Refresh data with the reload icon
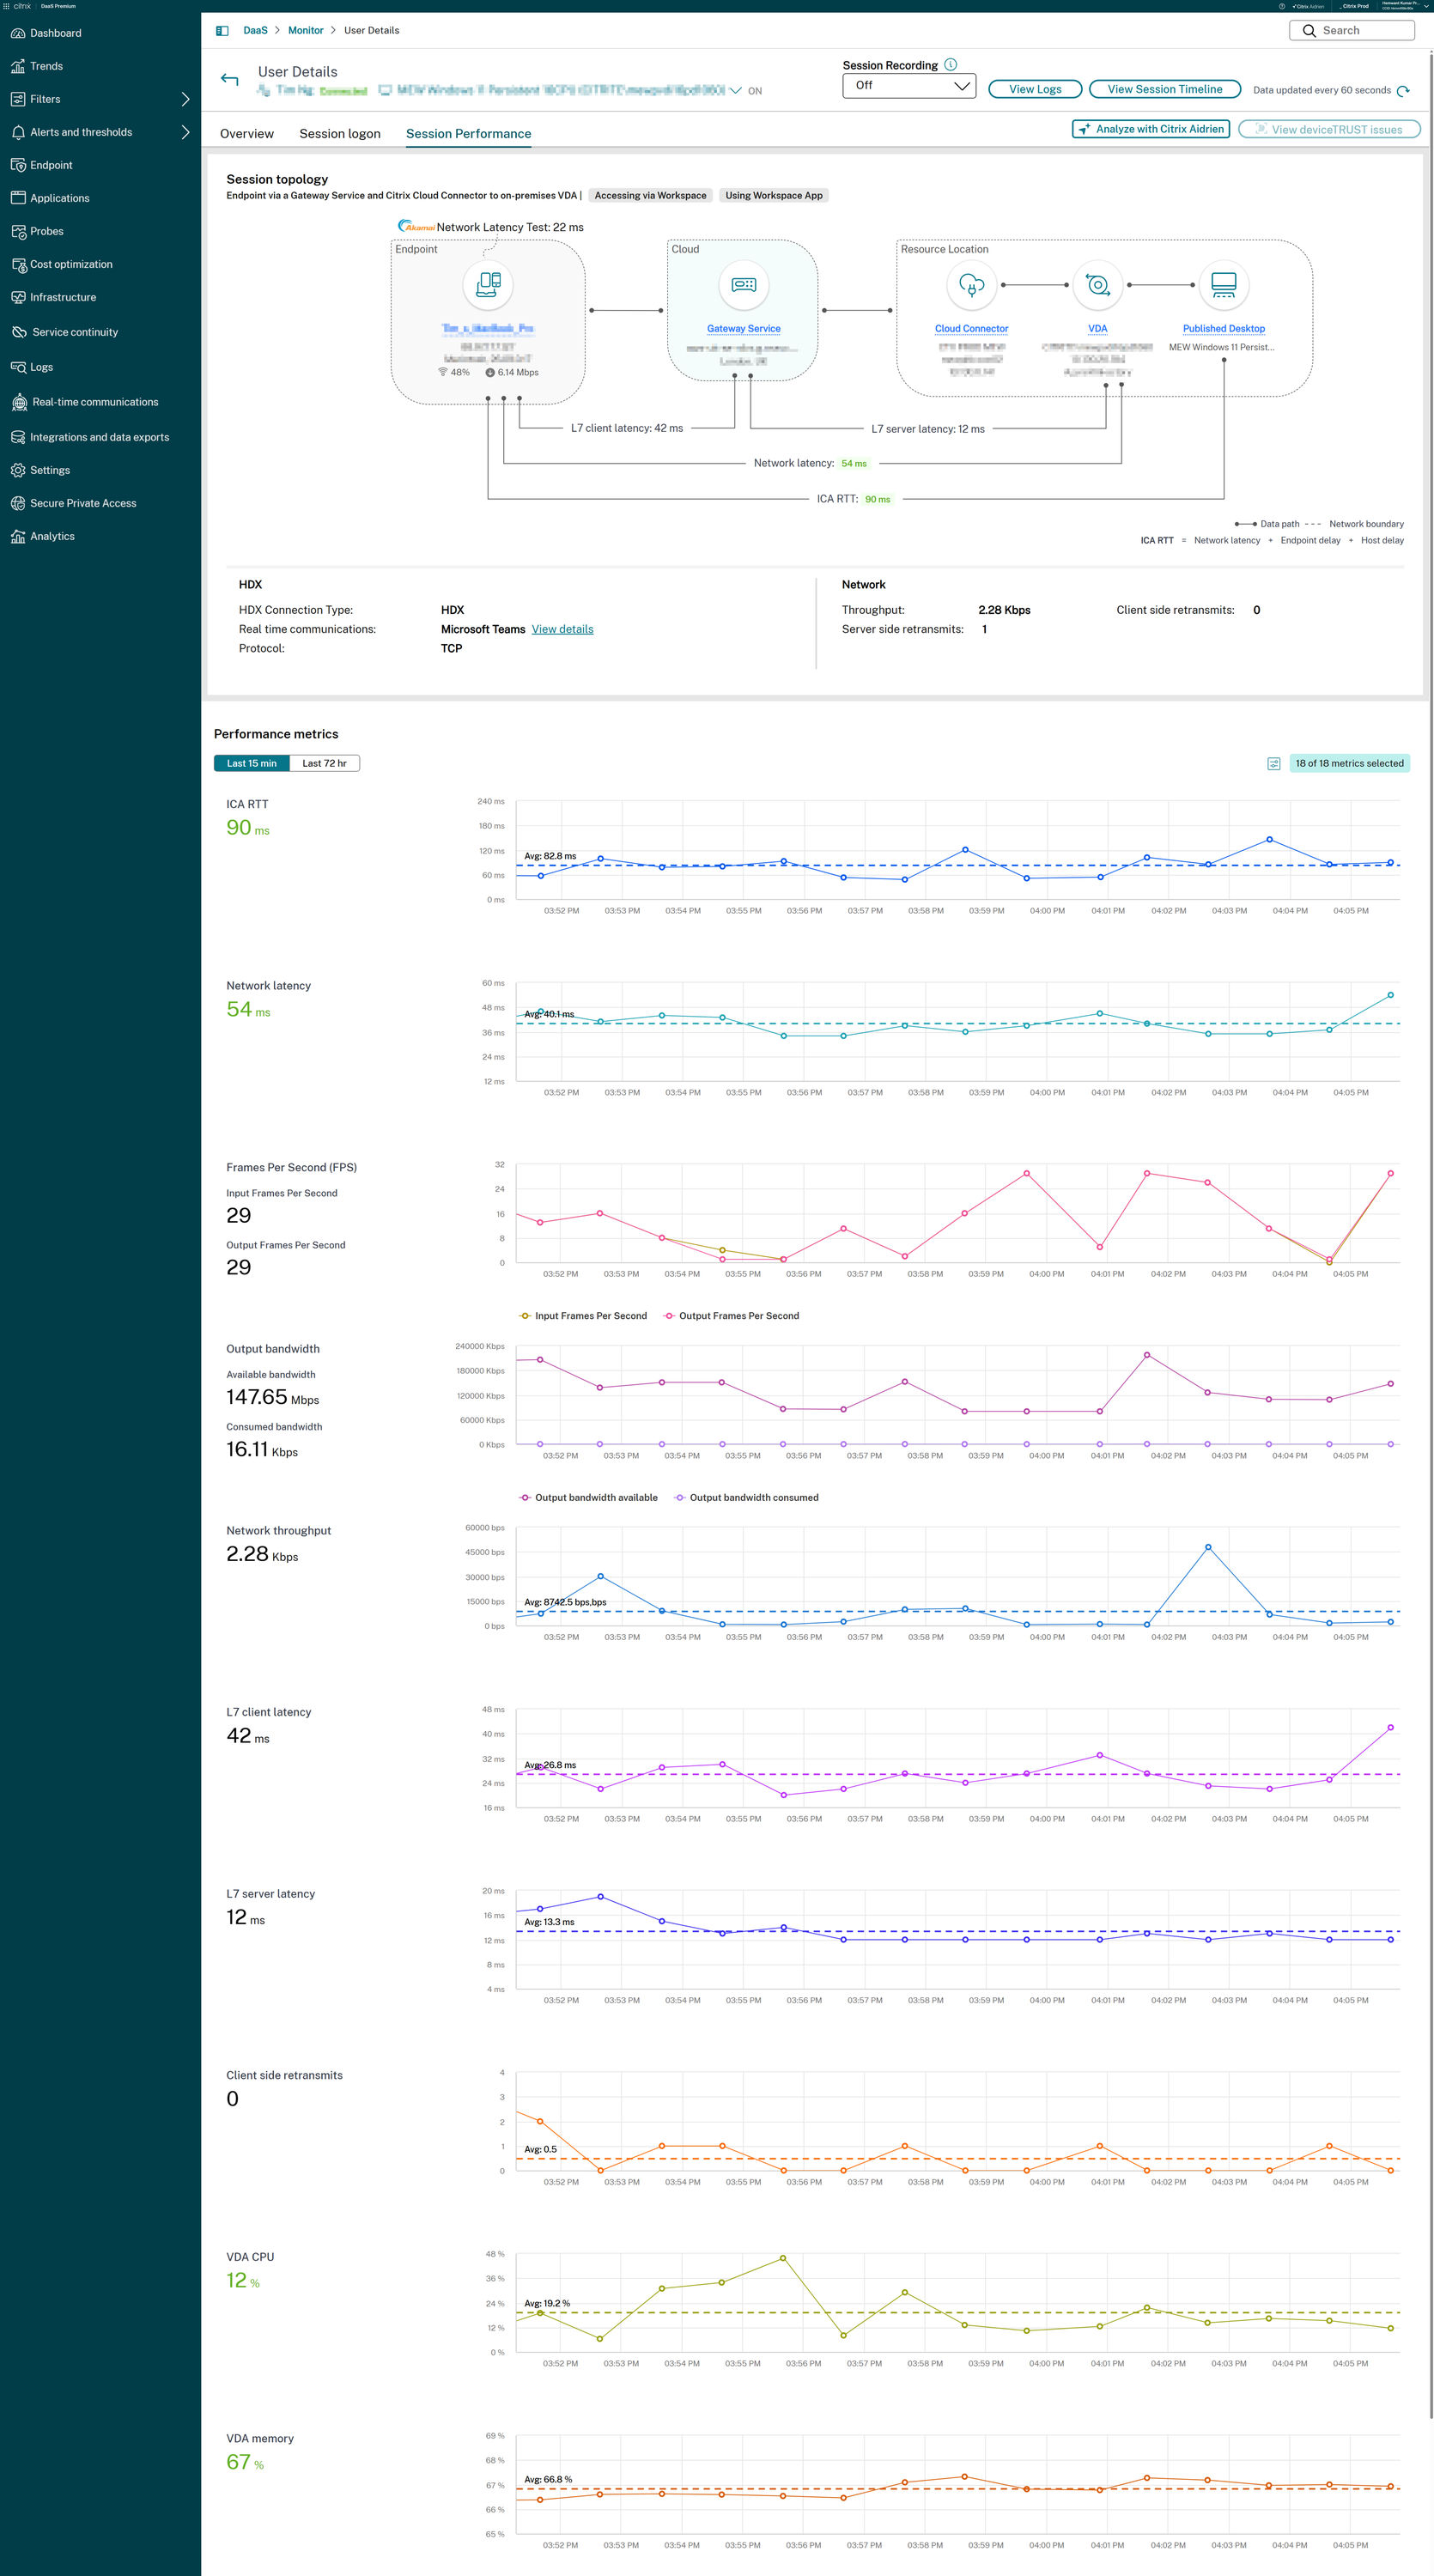This screenshot has height=2576, width=1434. pos(1403,90)
